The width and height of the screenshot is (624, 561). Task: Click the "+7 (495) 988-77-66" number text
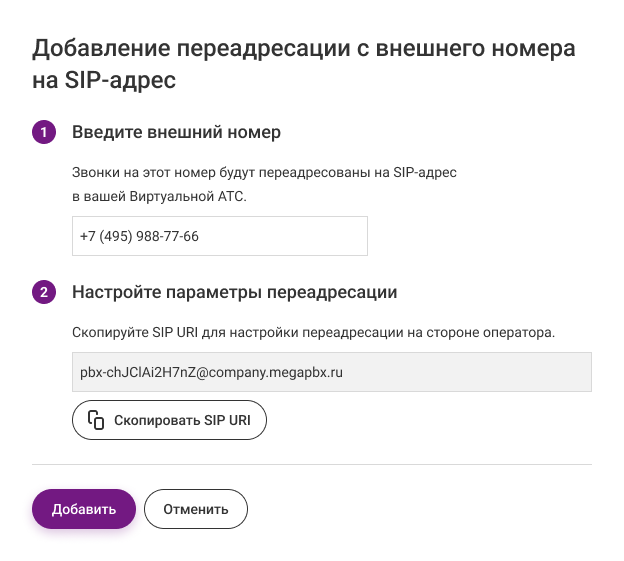tap(139, 237)
